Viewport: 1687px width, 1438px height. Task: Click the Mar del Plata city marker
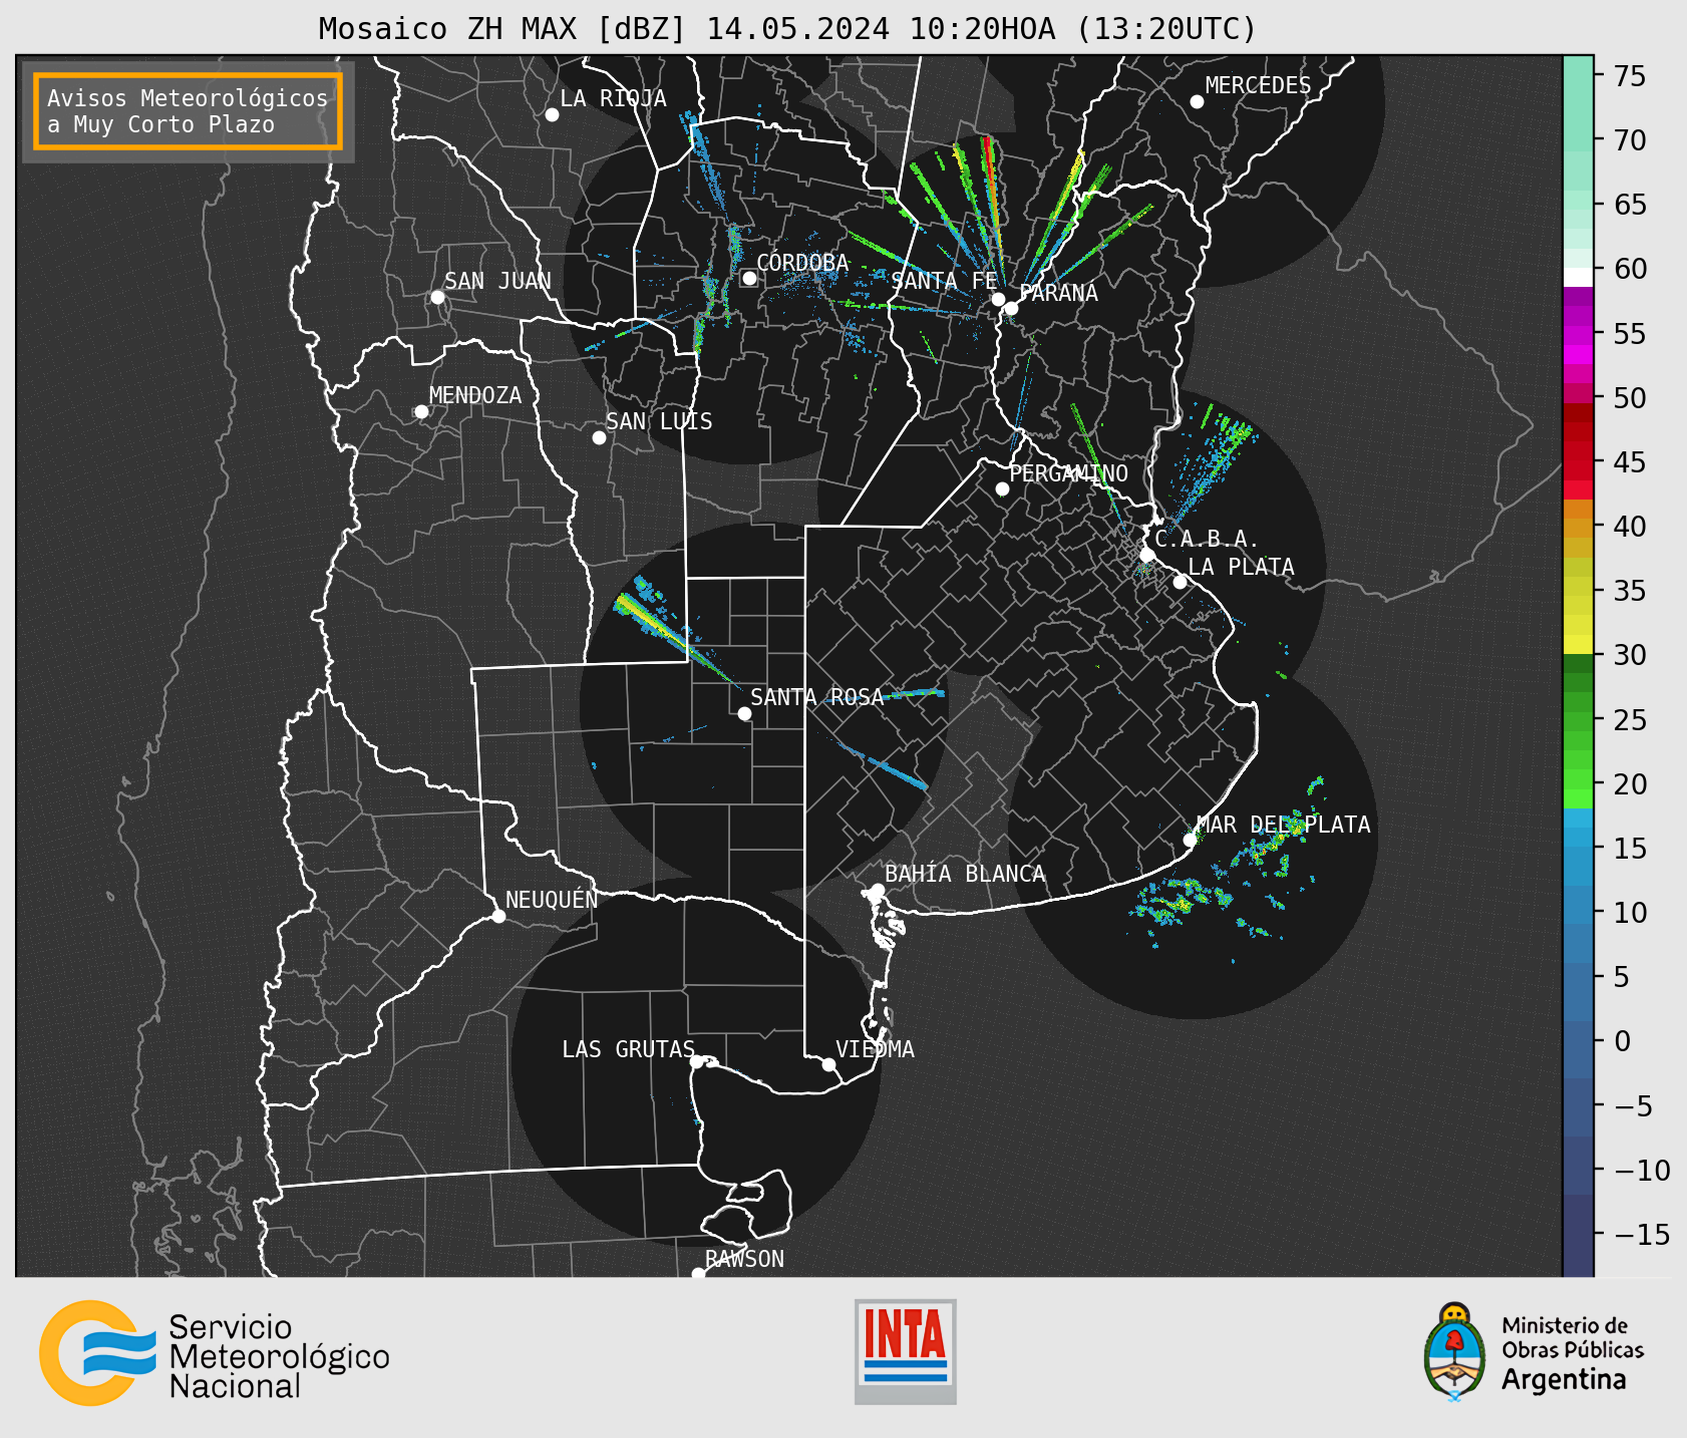pyautogui.click(x=1189, y=840)
